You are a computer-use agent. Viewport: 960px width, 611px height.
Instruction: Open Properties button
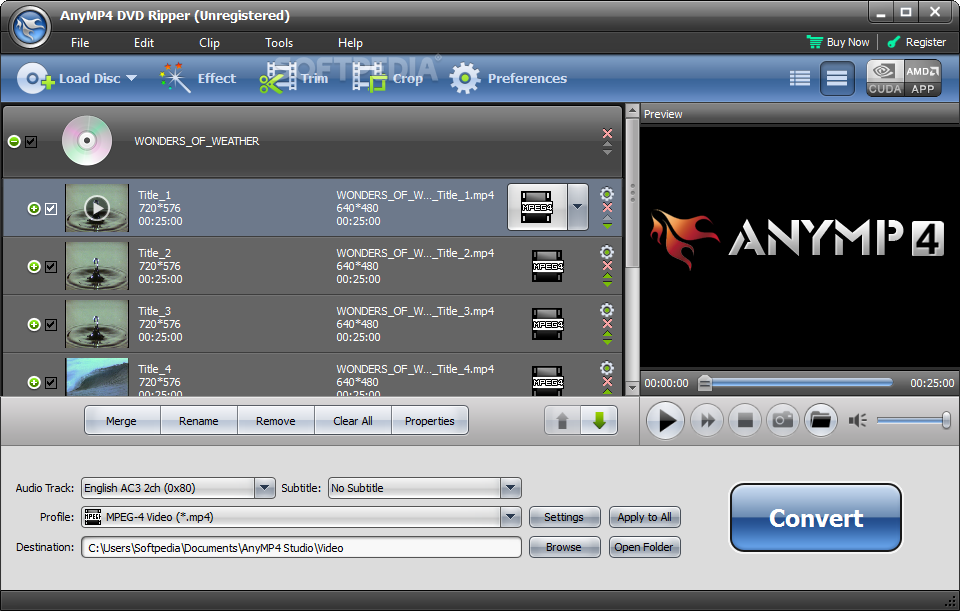pyautogui.click(x=430, y=421)
